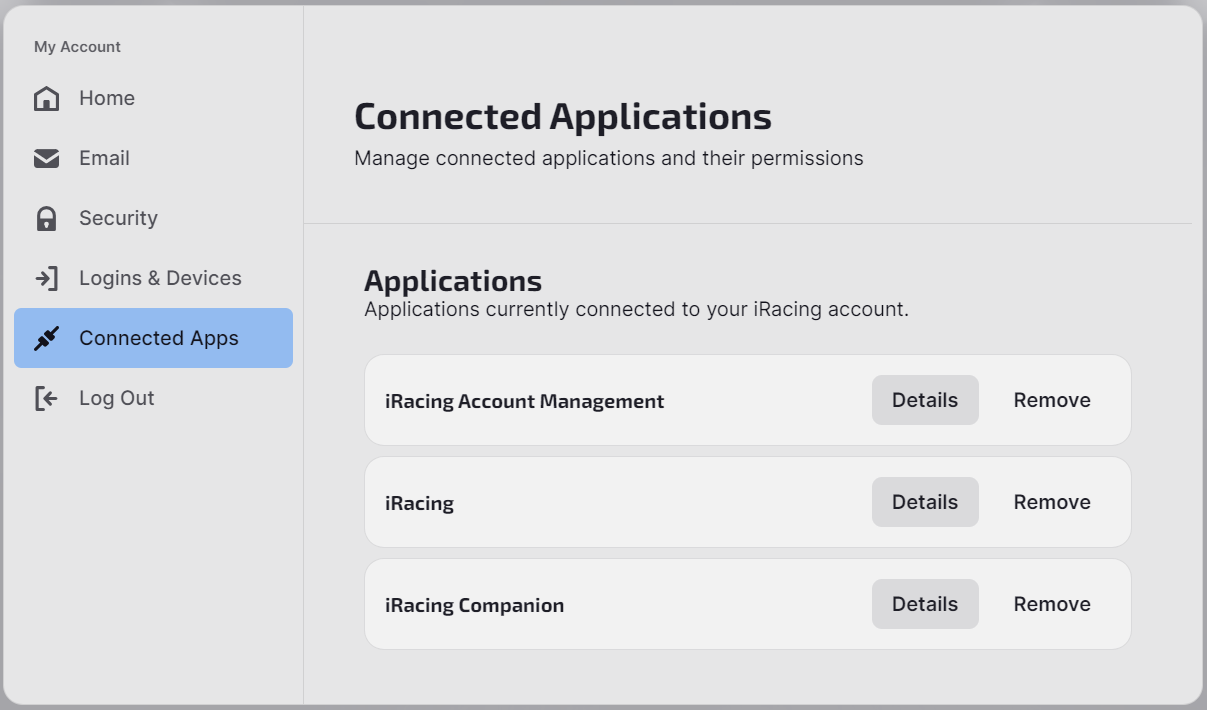Click the Log Out door icon
The width and height of the screenshot is (1207, 710).
pyautogui.click(x=46, y=398)
